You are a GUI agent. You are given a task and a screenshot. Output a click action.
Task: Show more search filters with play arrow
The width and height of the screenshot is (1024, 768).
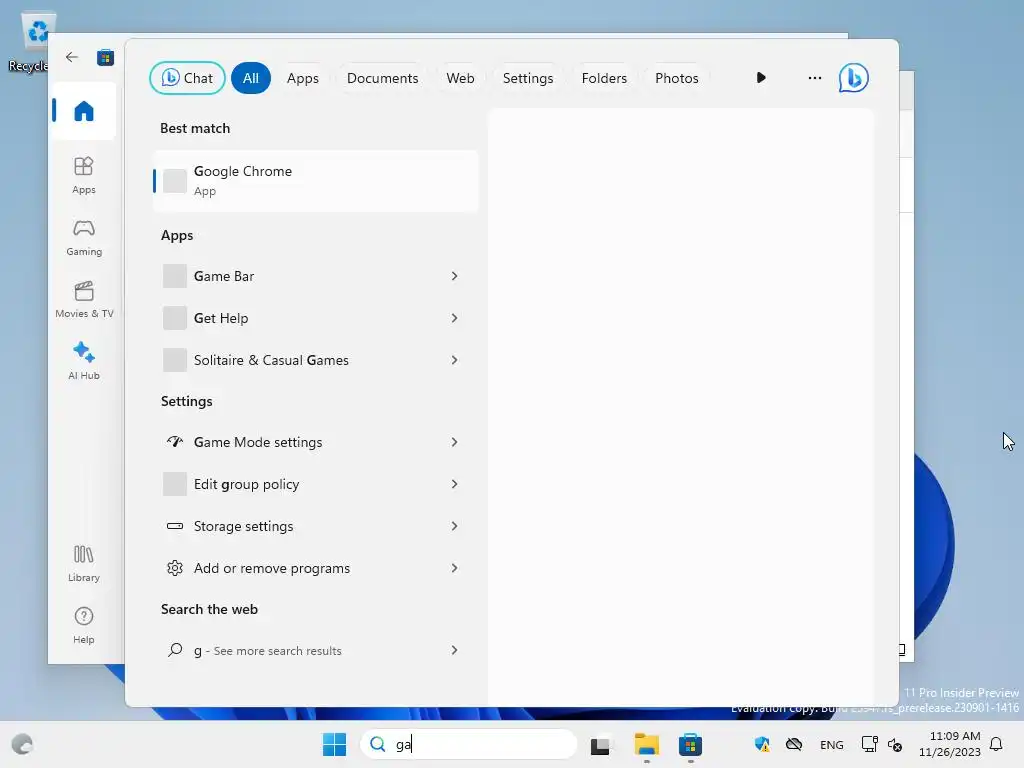[x=761, y=78]
